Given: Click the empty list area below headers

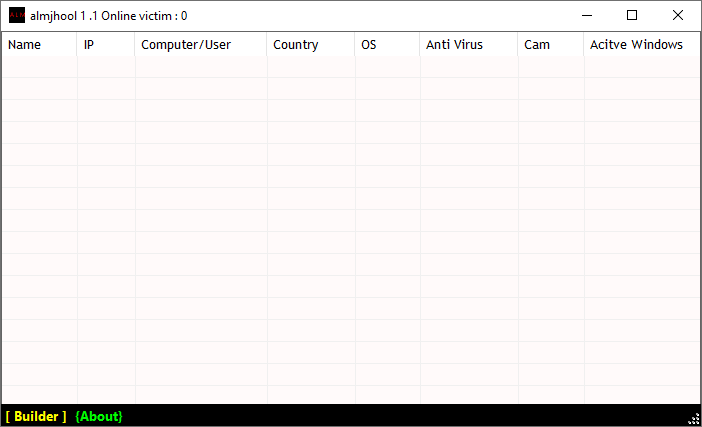Looking at the screenshot, I should point(350,230).
